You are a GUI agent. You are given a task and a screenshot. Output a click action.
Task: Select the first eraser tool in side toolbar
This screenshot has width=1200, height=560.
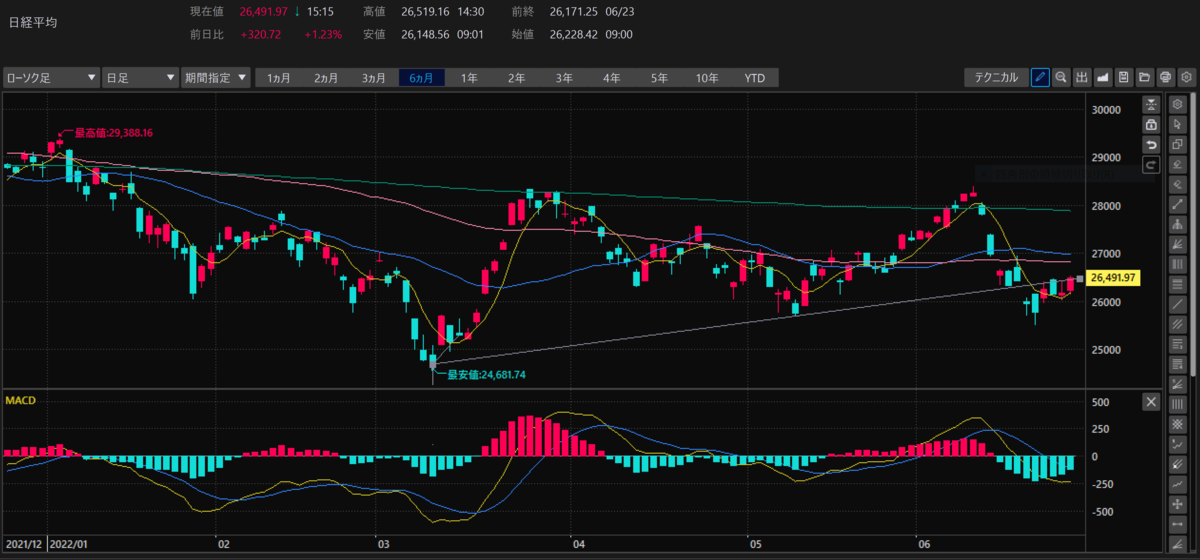pos(1177,163)
